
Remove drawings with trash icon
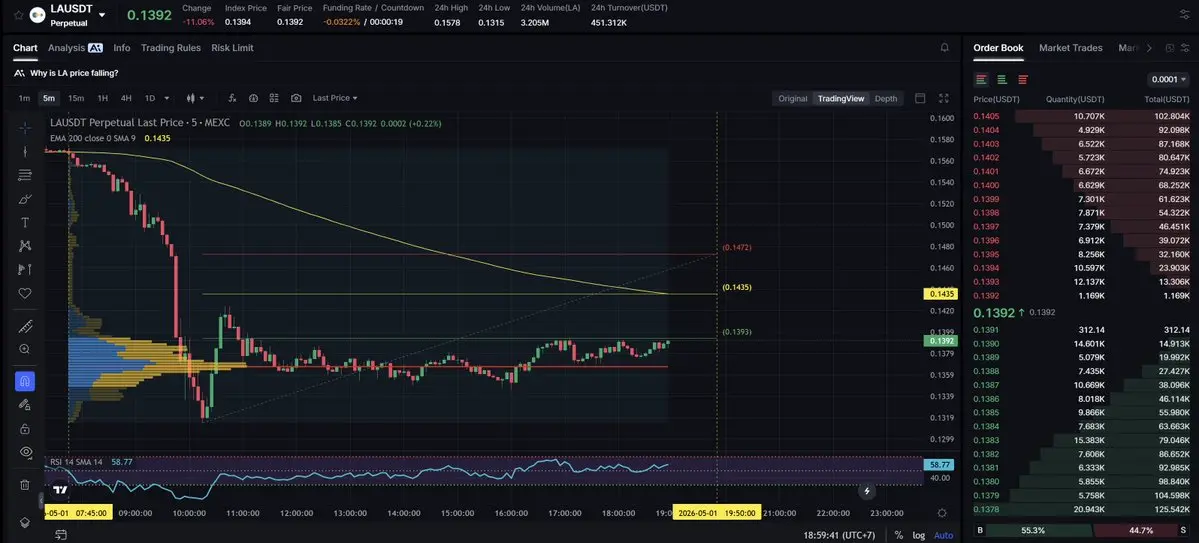pos(24,484)
